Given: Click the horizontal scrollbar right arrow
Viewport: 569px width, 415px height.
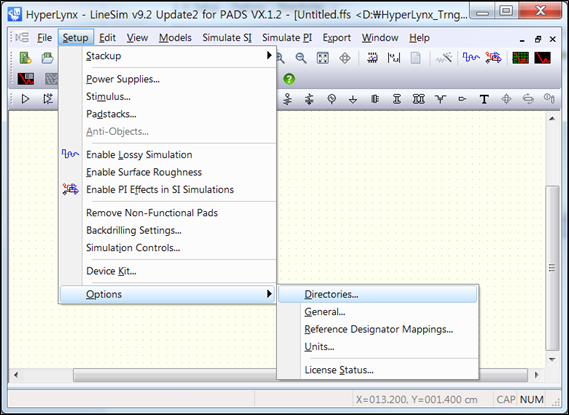Looking at the screenshot, I should pyautogui.click(x=536, y=375).
